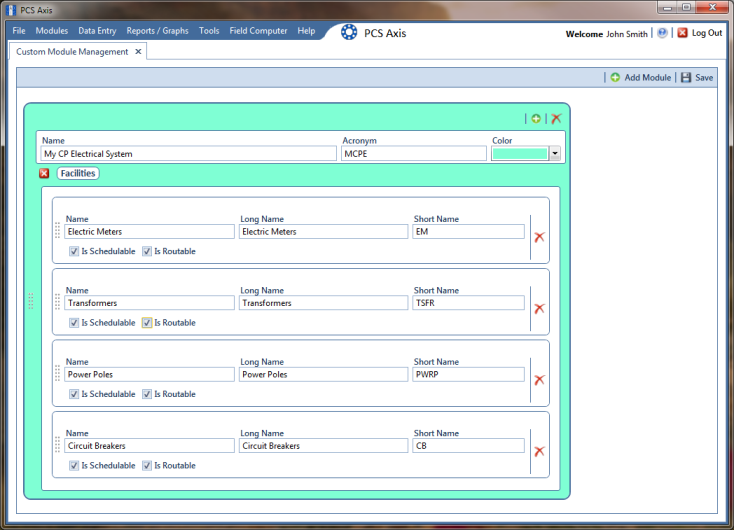Click the Circuit Breakers Name field
Screen dimensions: 734x530
pyautogui.click(x=149, y=446)
